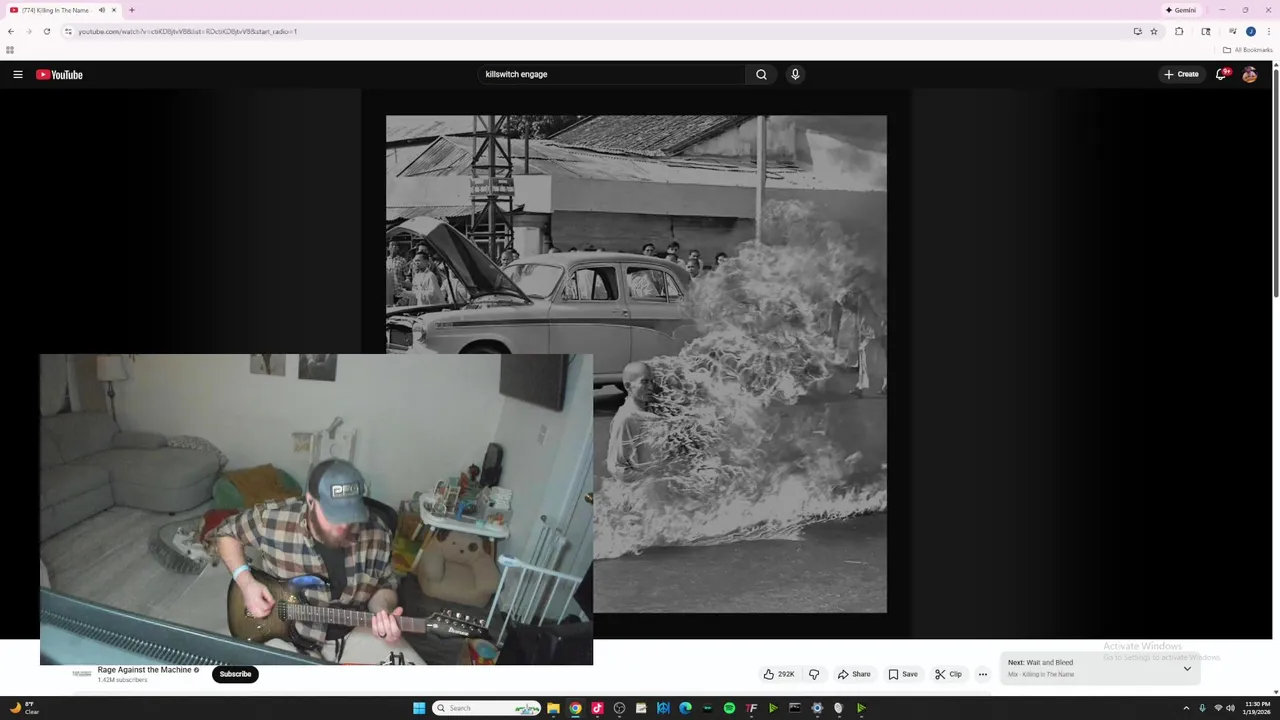Viewport: 1280px width, 720px height.
Task: Click the browser address bar URL
Action: coord(187,31)
